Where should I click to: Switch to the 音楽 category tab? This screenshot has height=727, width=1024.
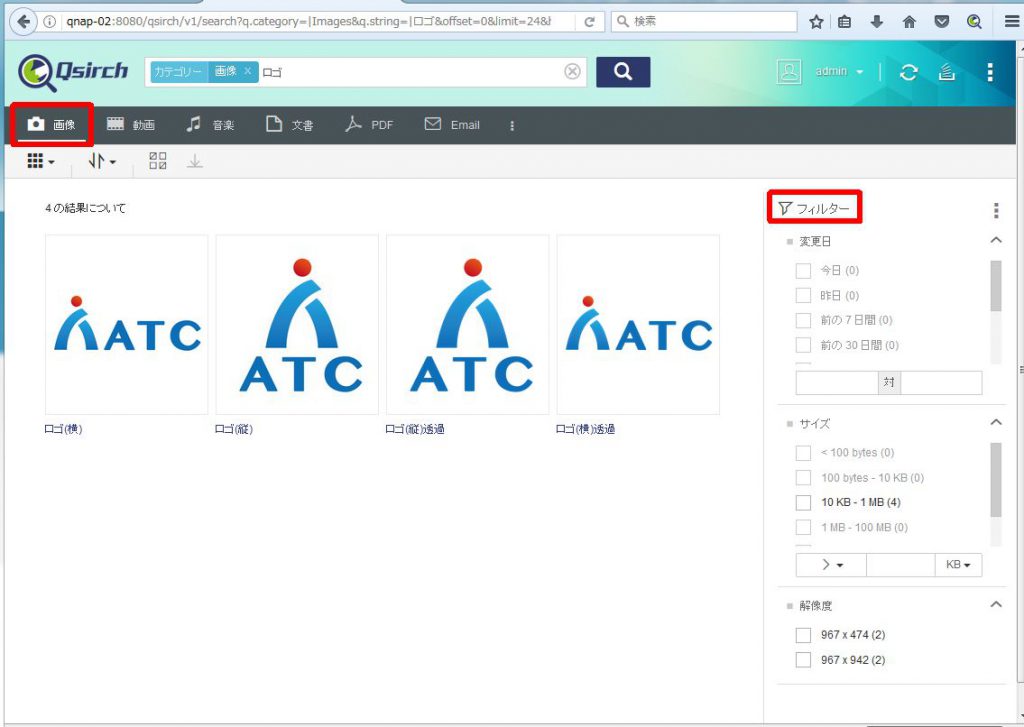point(210,125)
